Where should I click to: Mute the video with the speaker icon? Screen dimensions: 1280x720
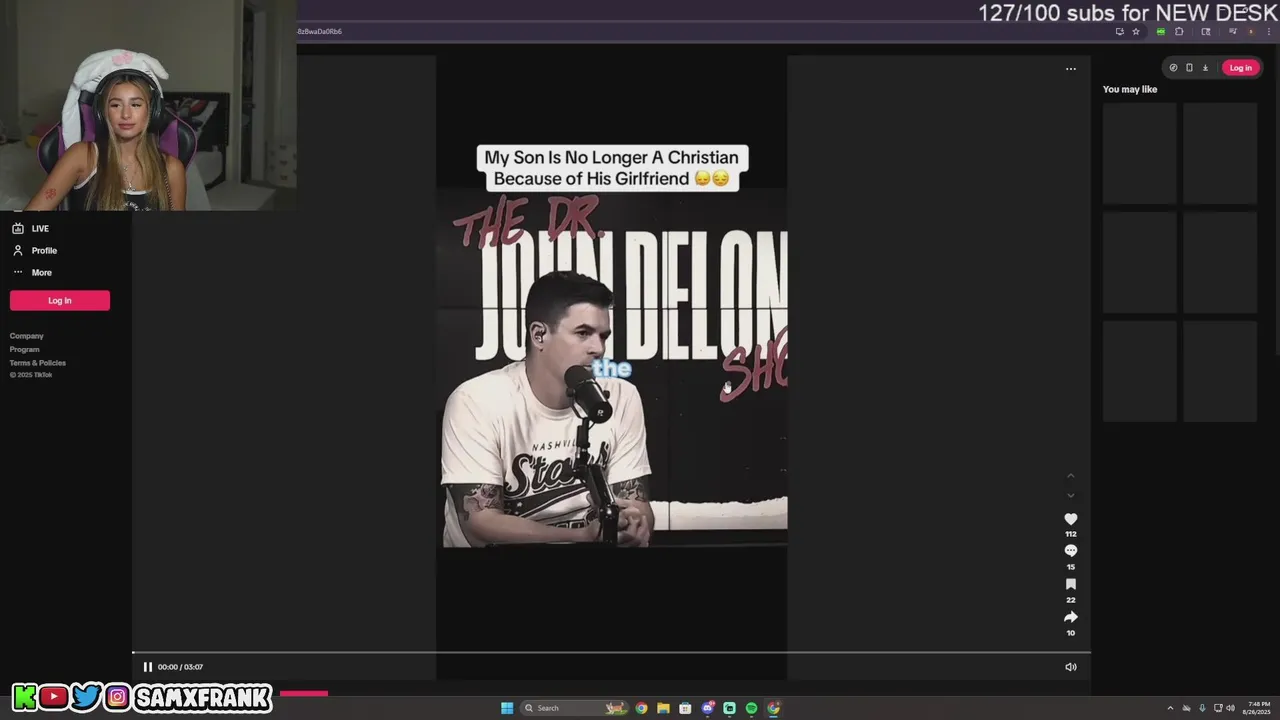click(1070, 667)
